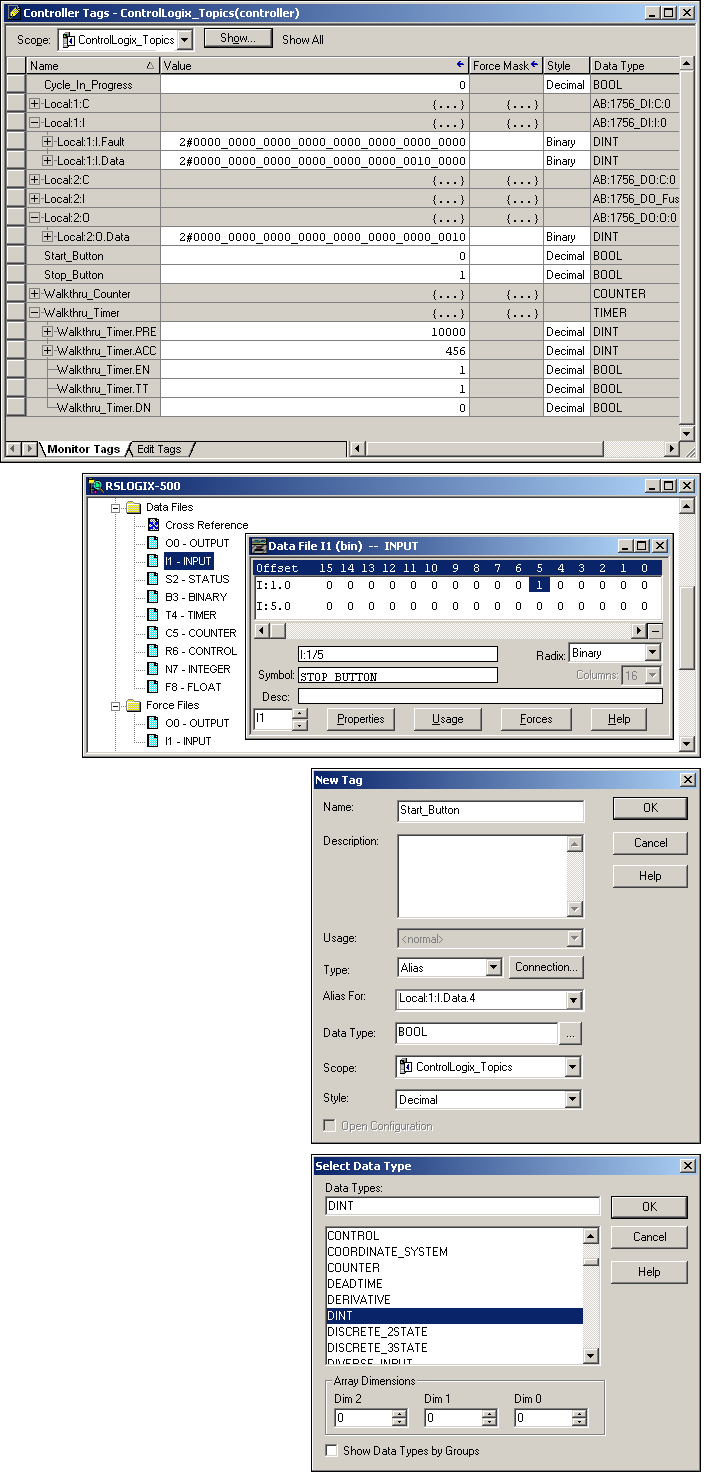Sort tags by the Name column header
This screenshot has height=1480, width=709.
pyautogui.click(x=93, y=66)
